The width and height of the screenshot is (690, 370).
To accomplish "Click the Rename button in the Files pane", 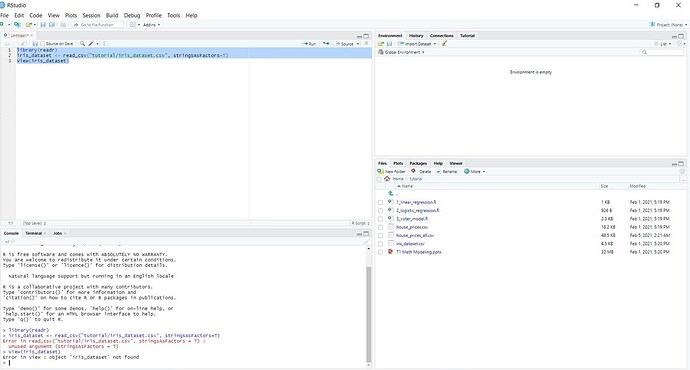I will (x=446, y=171).
